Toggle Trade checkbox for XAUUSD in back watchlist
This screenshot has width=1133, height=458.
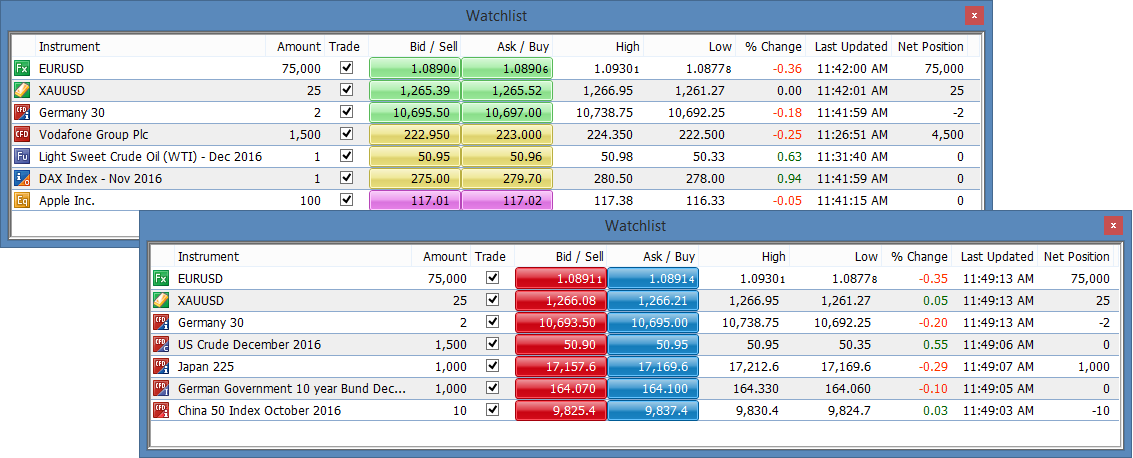point(346,90)
